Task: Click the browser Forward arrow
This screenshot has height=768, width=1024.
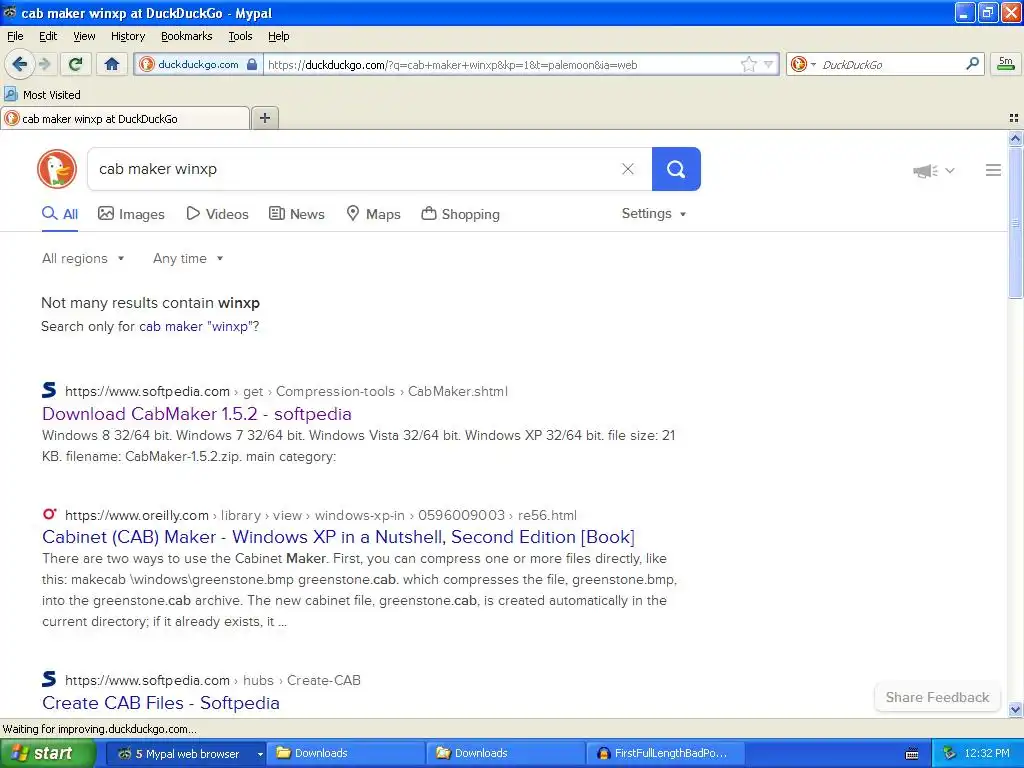Action: pos(44,64)
